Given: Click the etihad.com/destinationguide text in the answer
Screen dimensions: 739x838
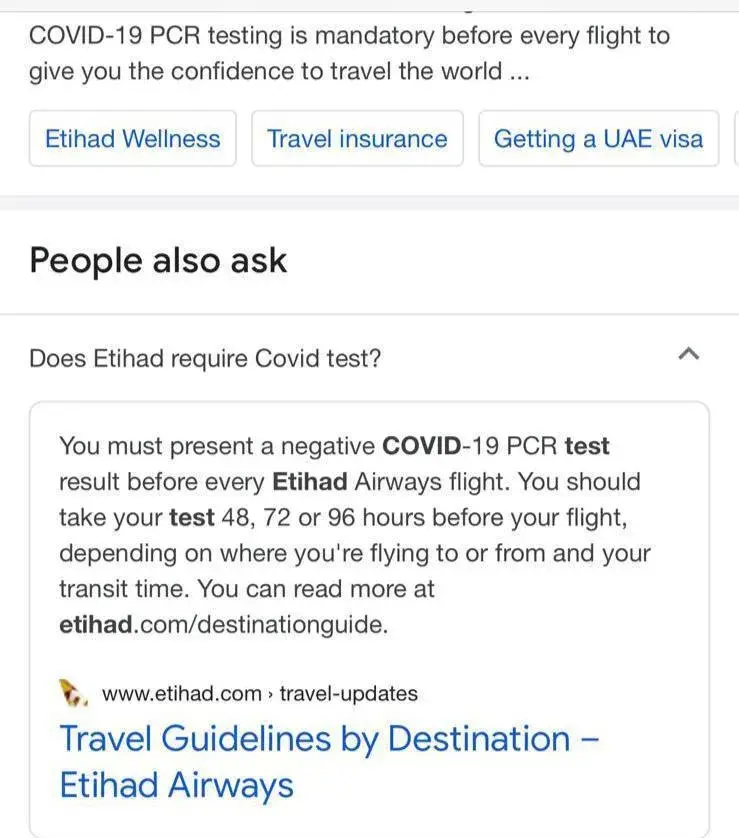Looking at the screenshot, I should point(222,625).
